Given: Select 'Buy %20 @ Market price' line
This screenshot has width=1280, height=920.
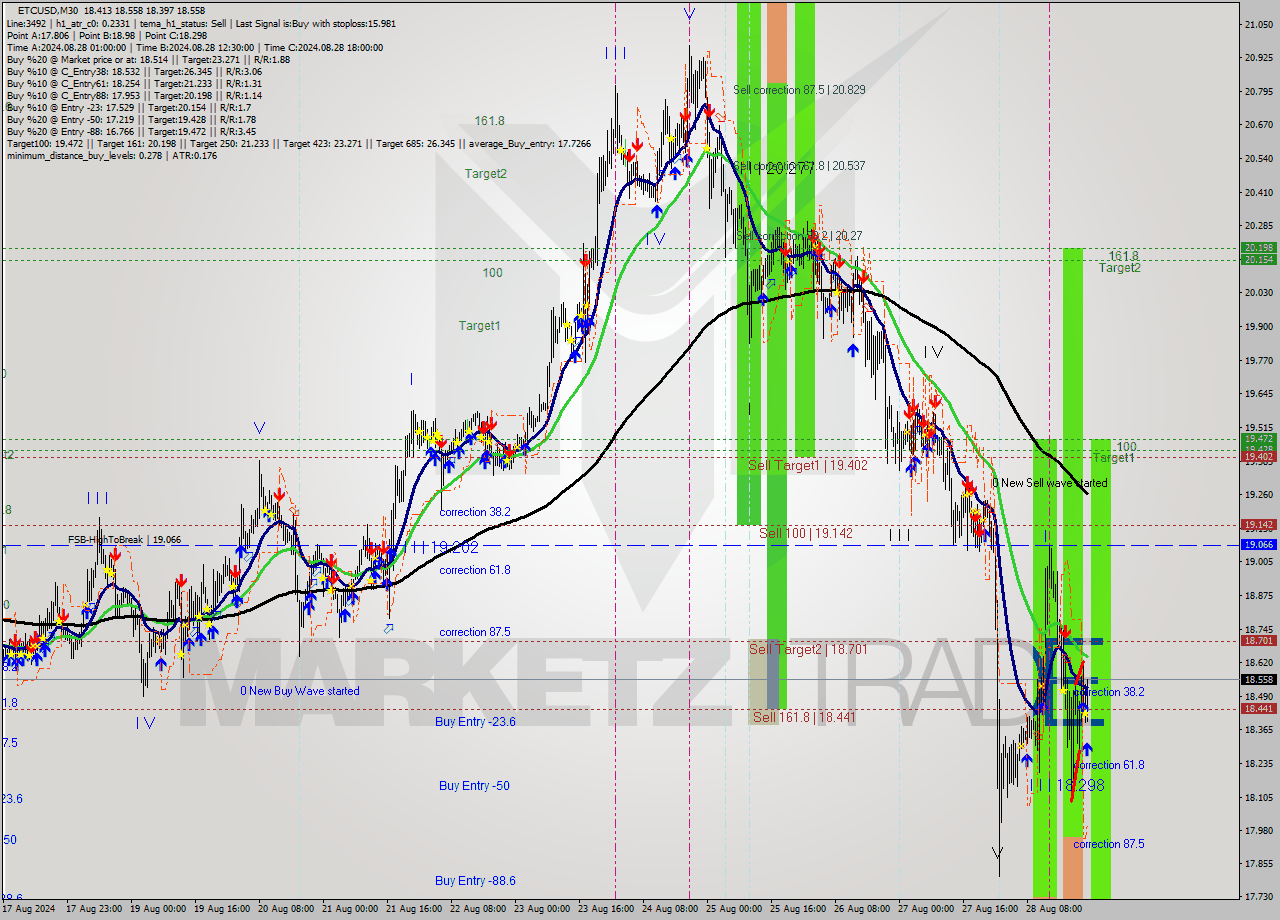Looking at the screenshot, I should click(147, 59).
